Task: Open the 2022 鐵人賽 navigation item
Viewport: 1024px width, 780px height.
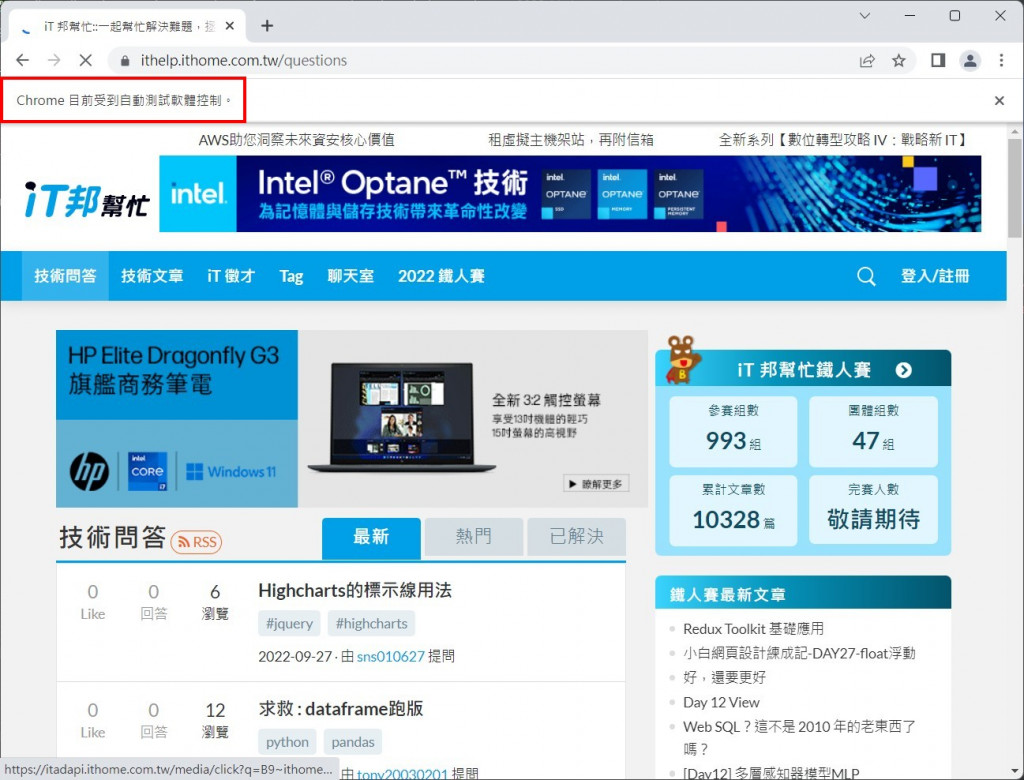Action: click(441, 276)
